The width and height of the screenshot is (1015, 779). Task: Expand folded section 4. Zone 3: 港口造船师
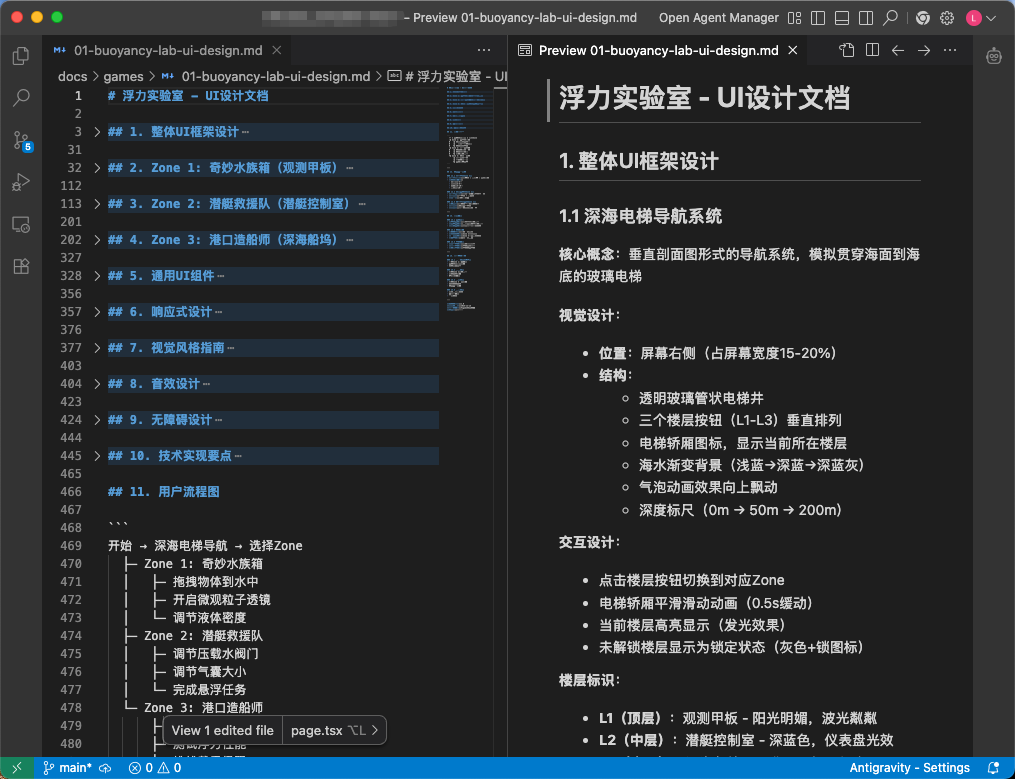[96, 240]
